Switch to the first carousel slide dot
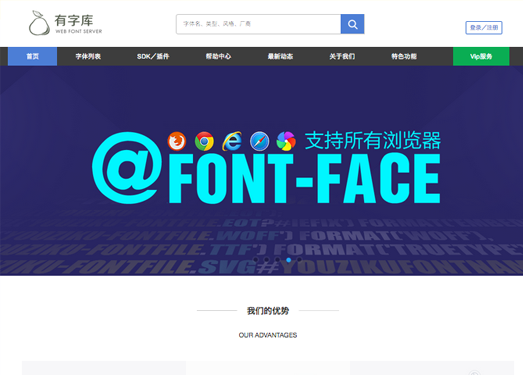Screen dimensions: 523x375 pos(255,260)
